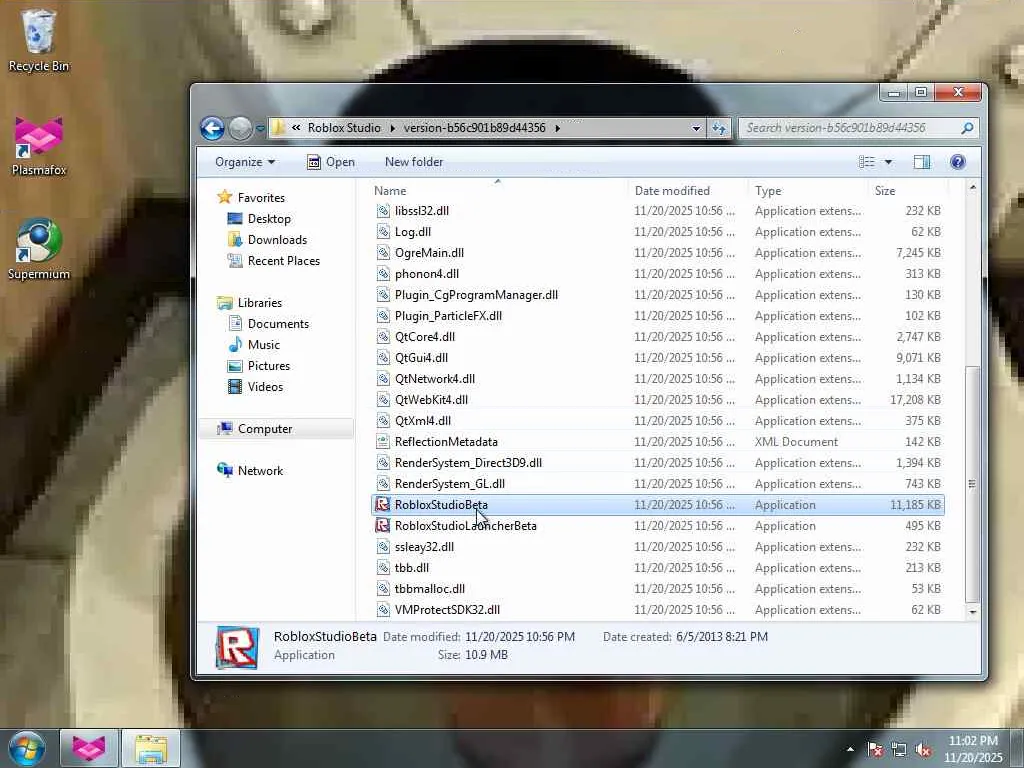
Task: Select the VMProtectSDK32.dll file name
Action: (447, 610)
